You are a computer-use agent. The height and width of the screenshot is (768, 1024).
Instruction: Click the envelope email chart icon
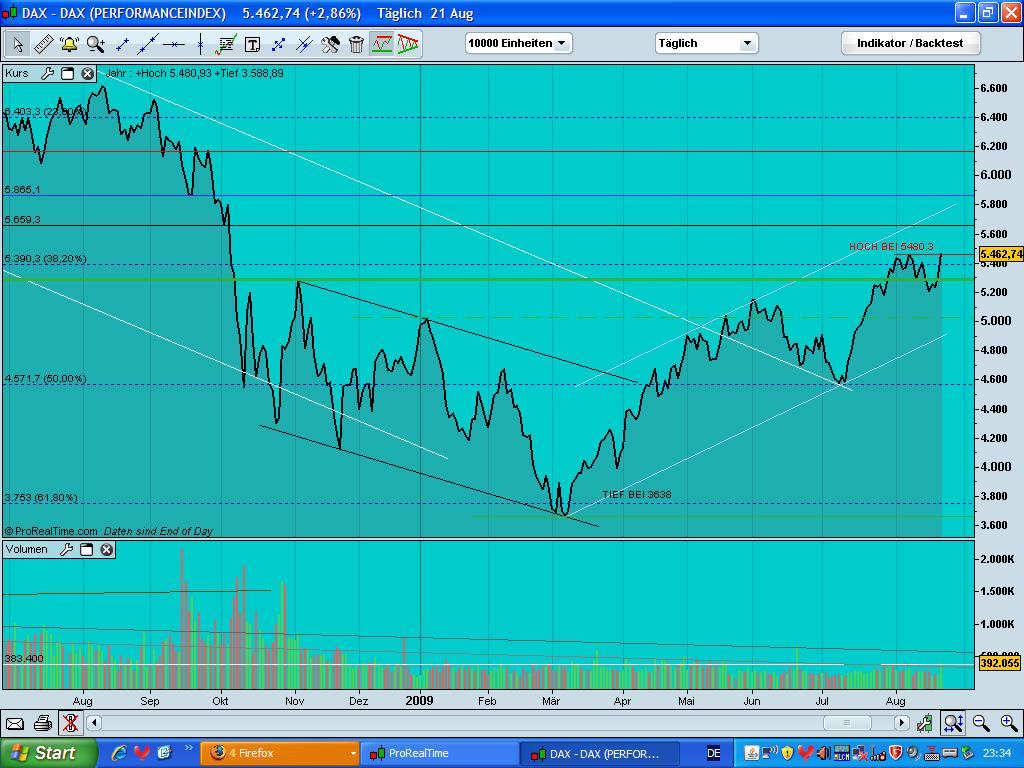click(x=14, y=724)
